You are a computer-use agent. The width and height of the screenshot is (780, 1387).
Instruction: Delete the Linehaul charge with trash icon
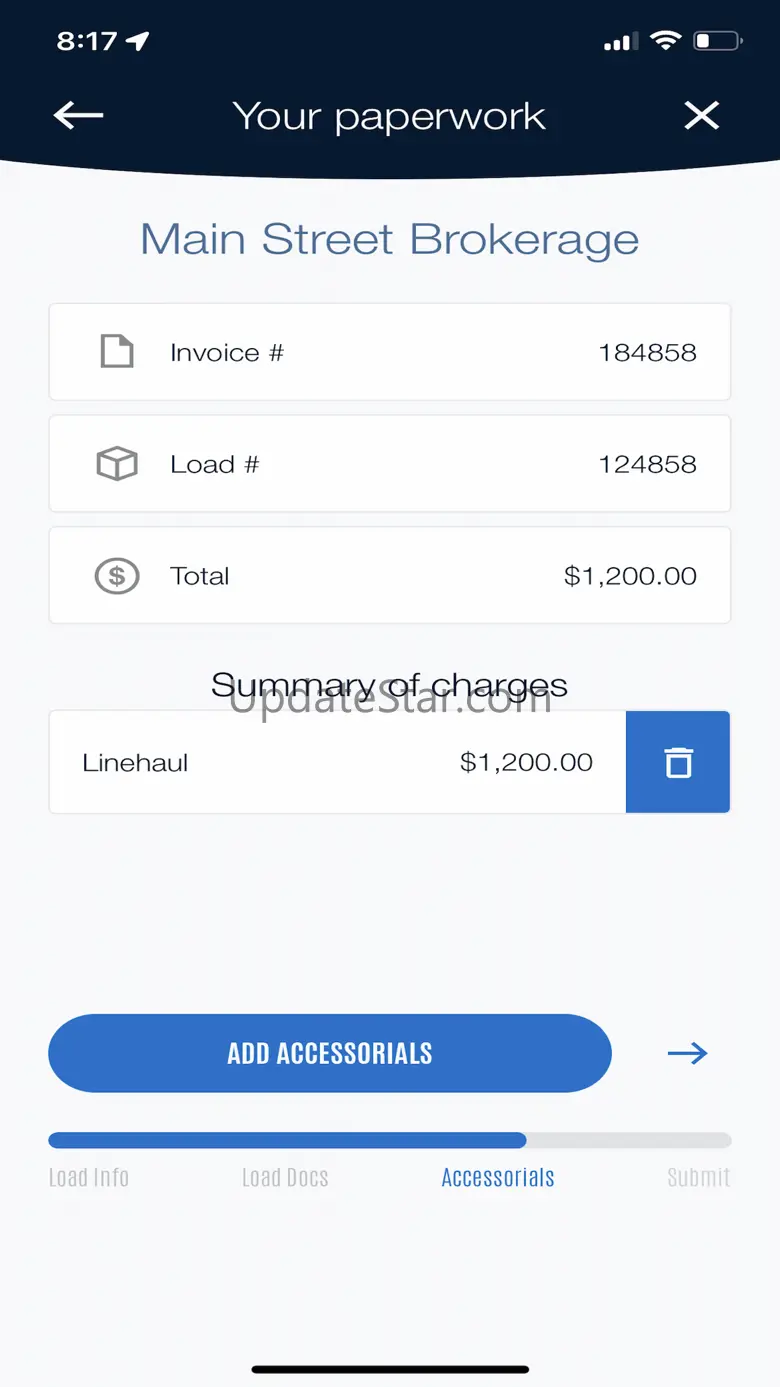coord(678,762)
